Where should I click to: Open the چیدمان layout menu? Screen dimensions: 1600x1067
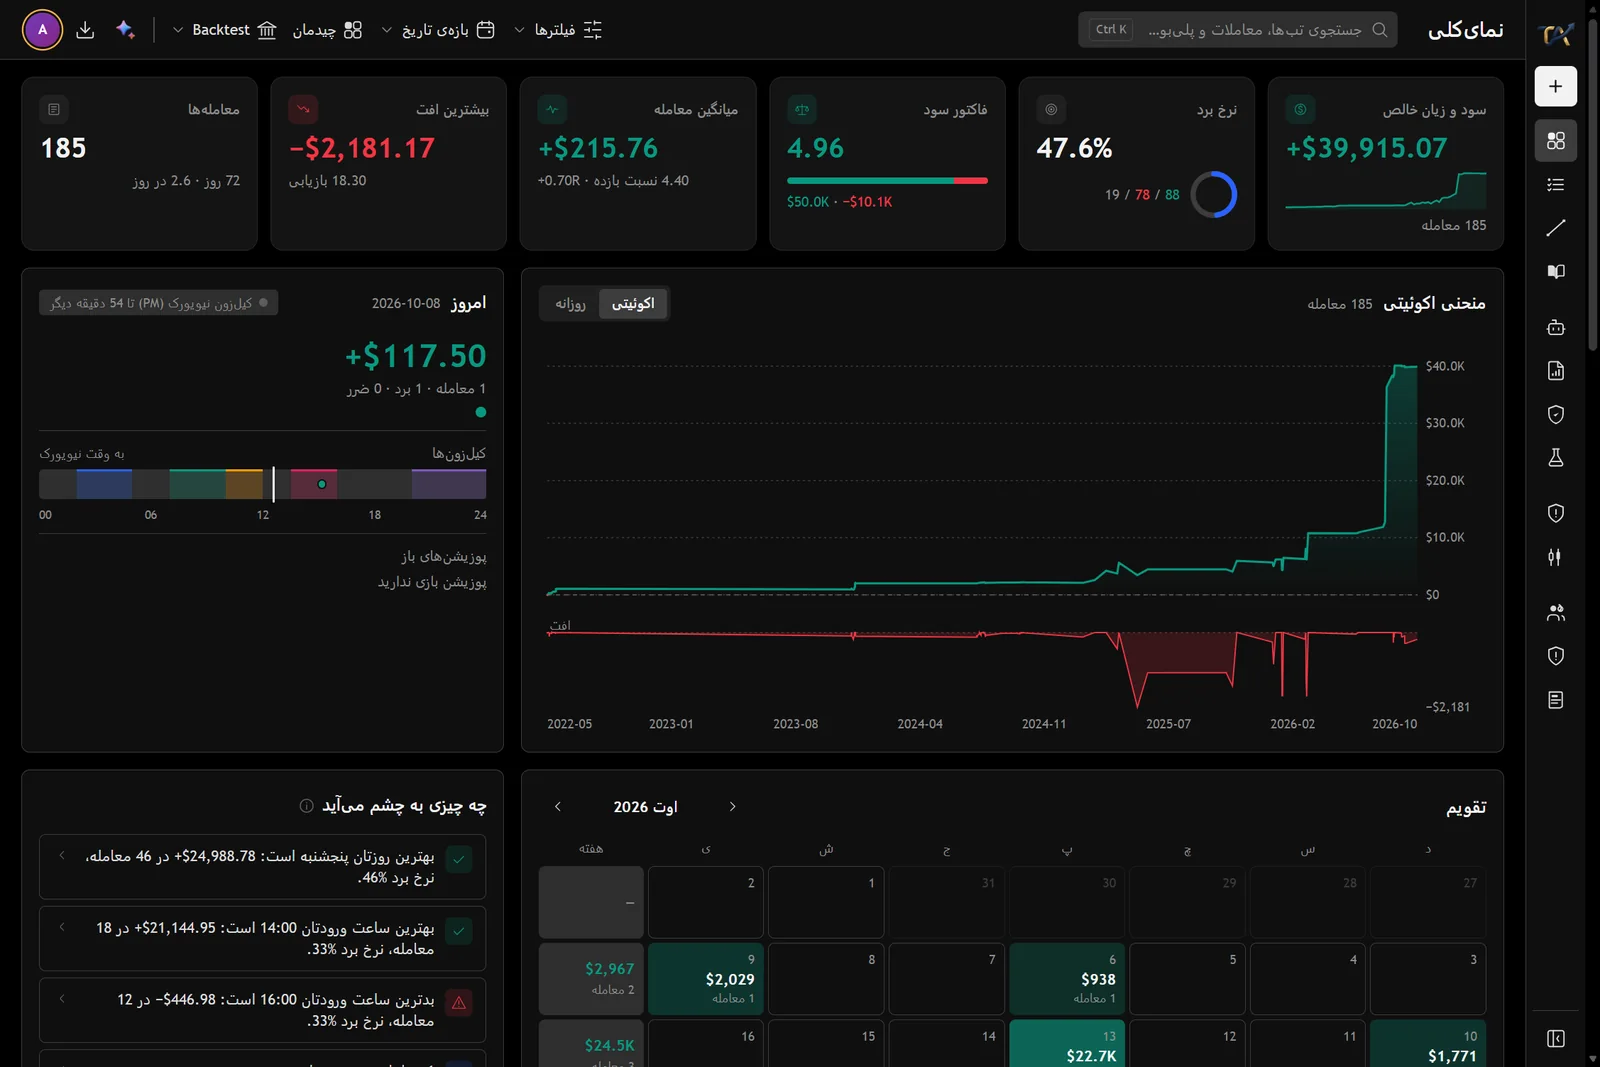point(327,30)
